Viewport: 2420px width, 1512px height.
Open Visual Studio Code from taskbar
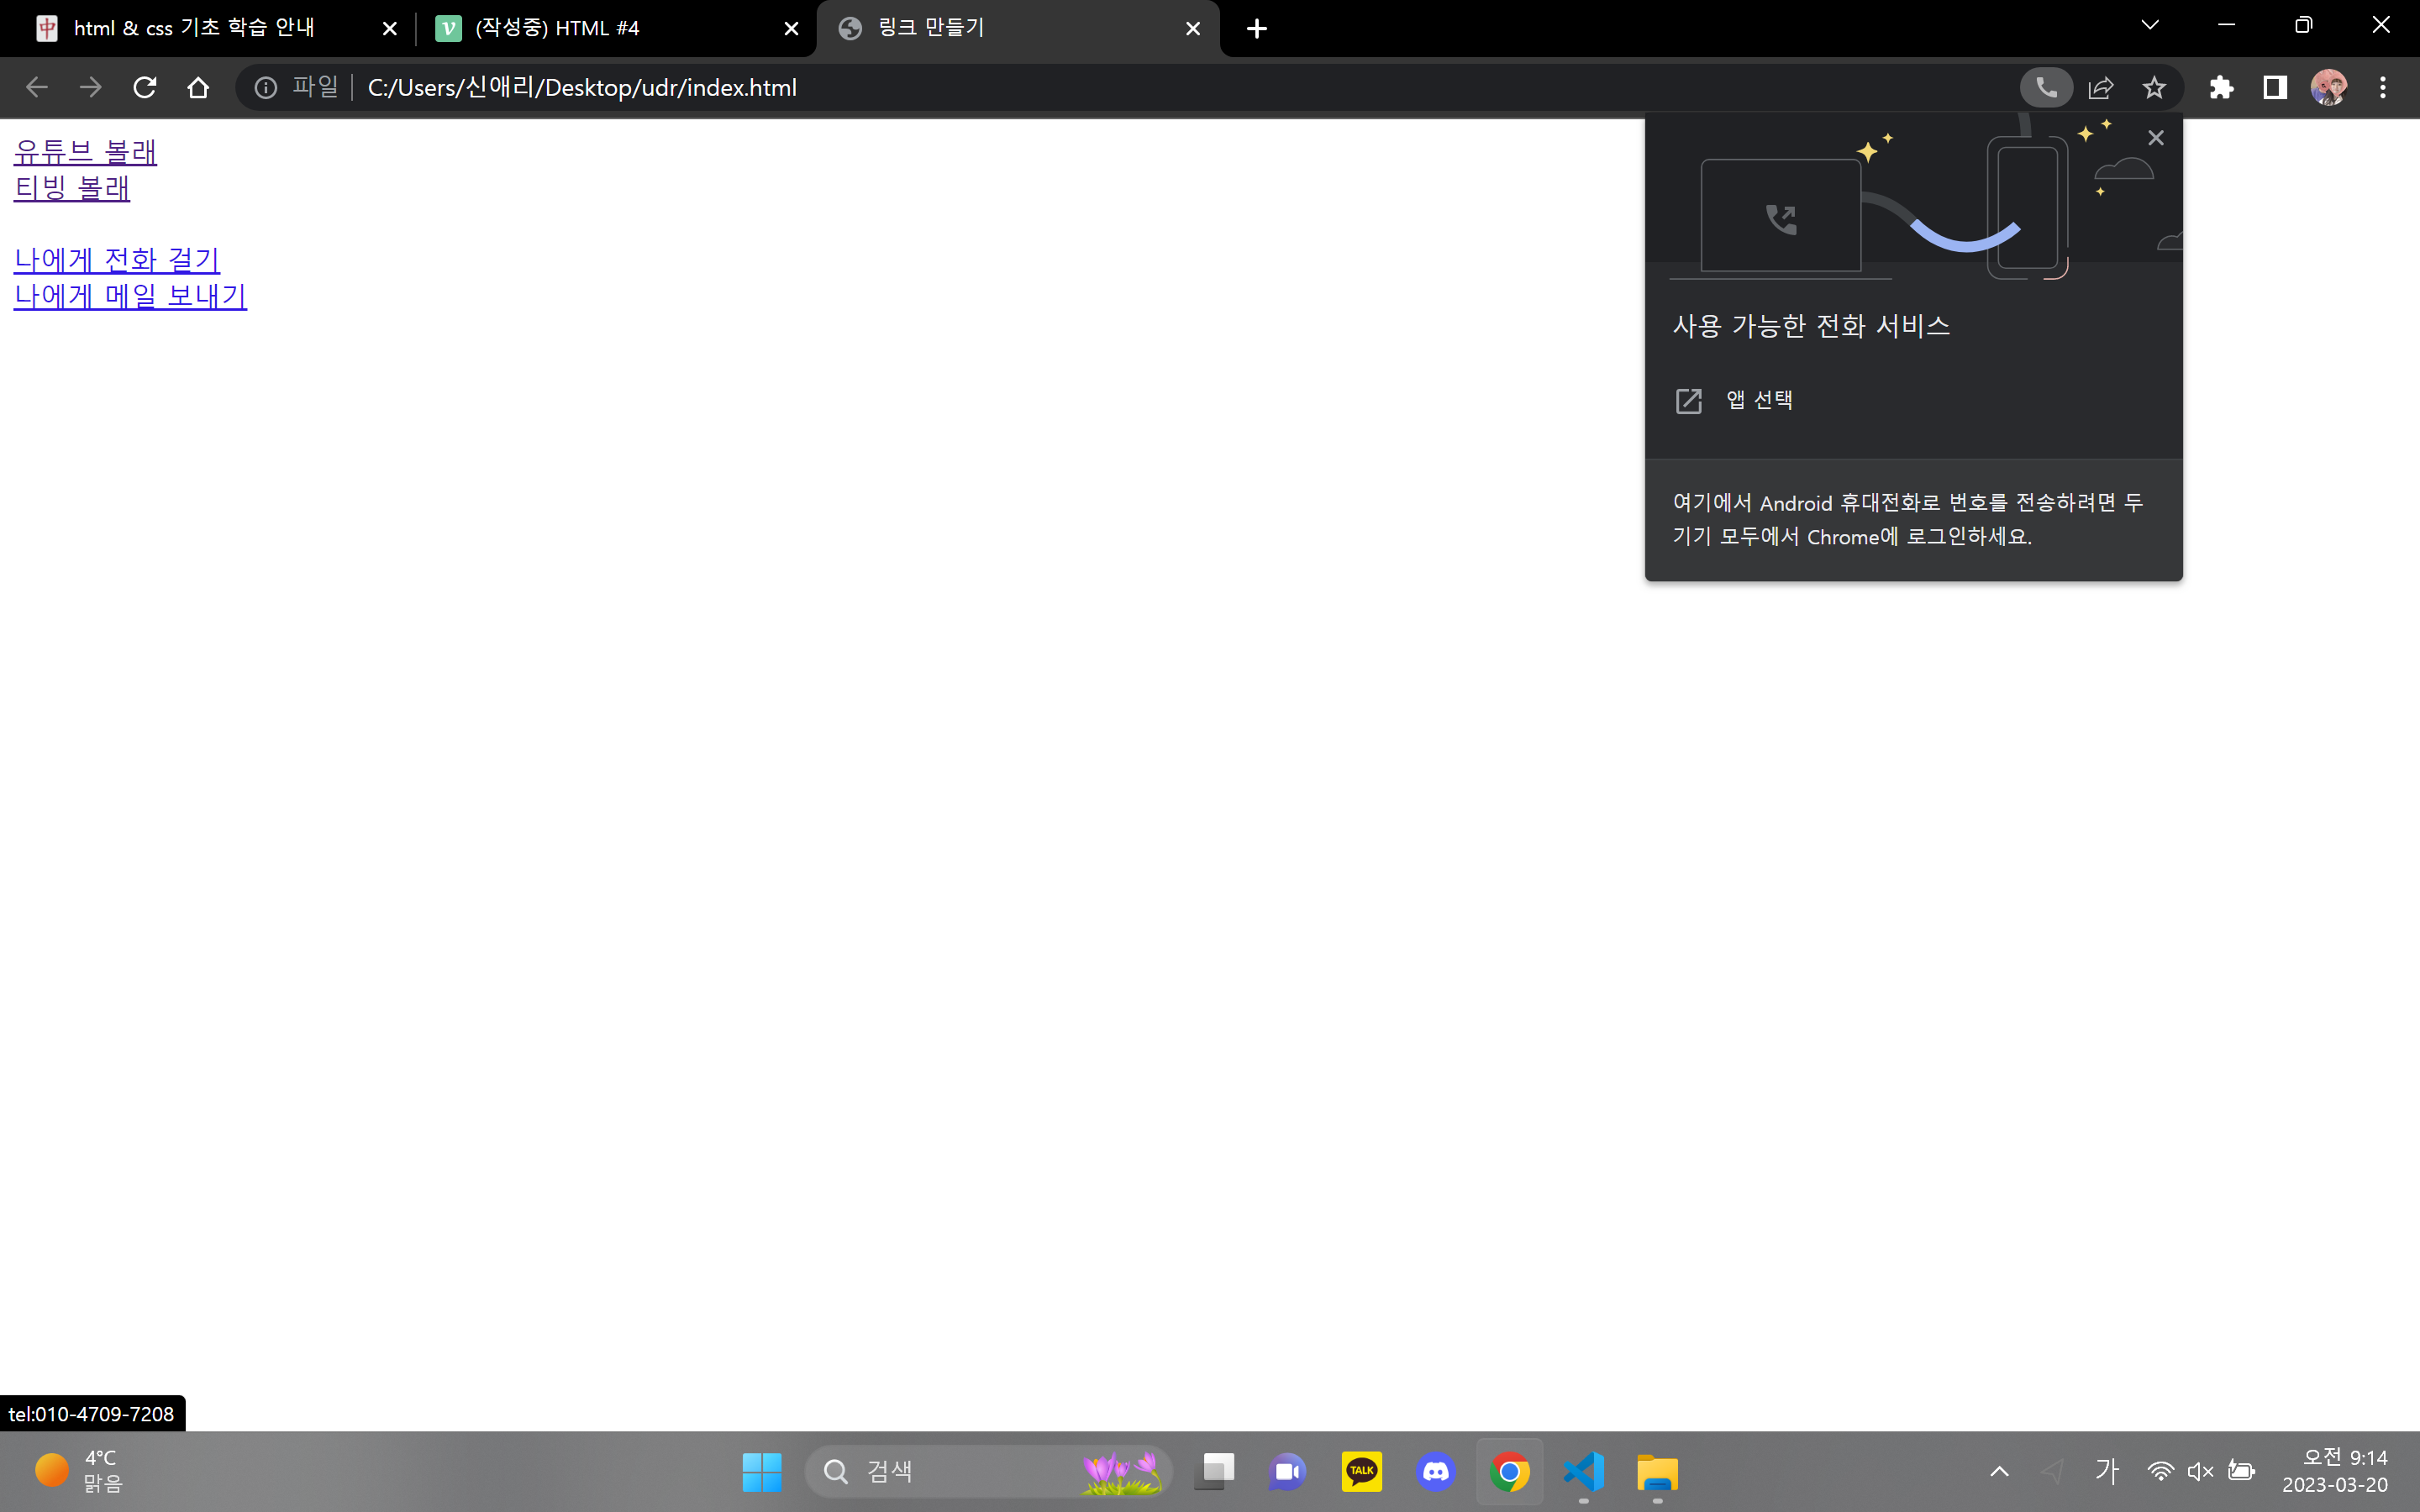tap(1584, 1471)
